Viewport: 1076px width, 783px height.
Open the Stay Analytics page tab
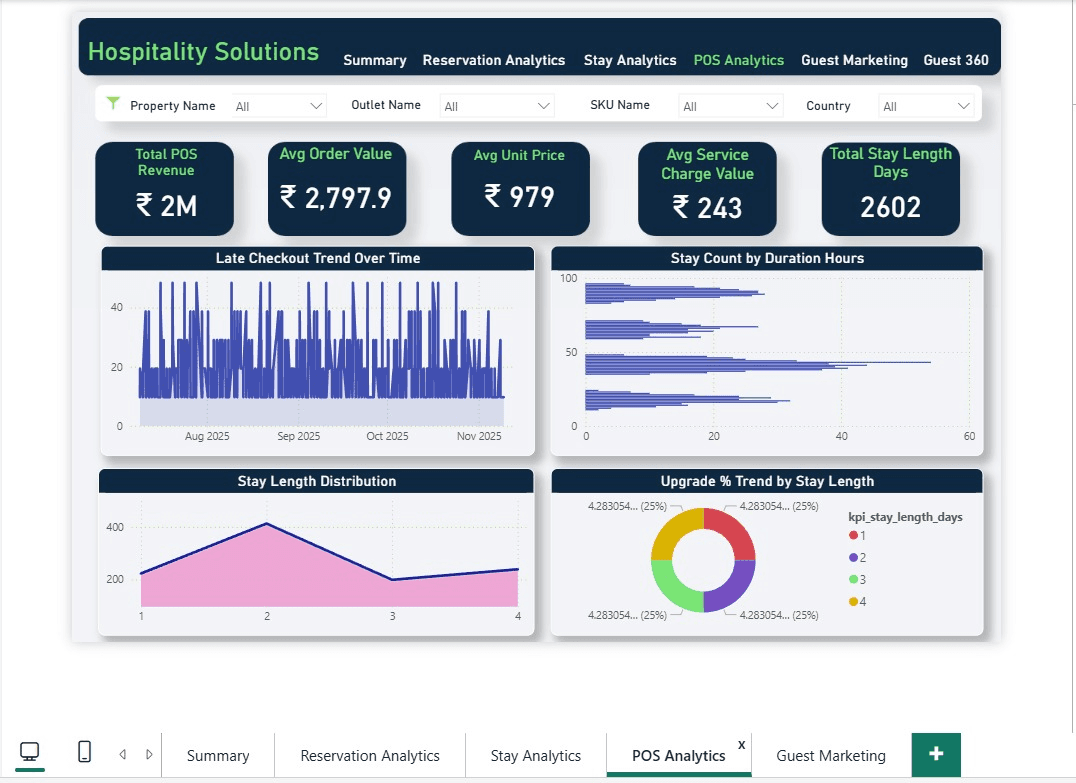click(630, 60)
